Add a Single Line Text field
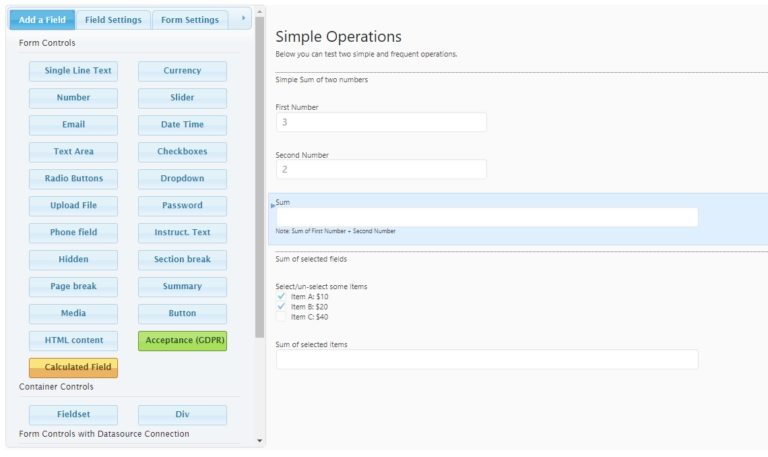 (73, 71)
